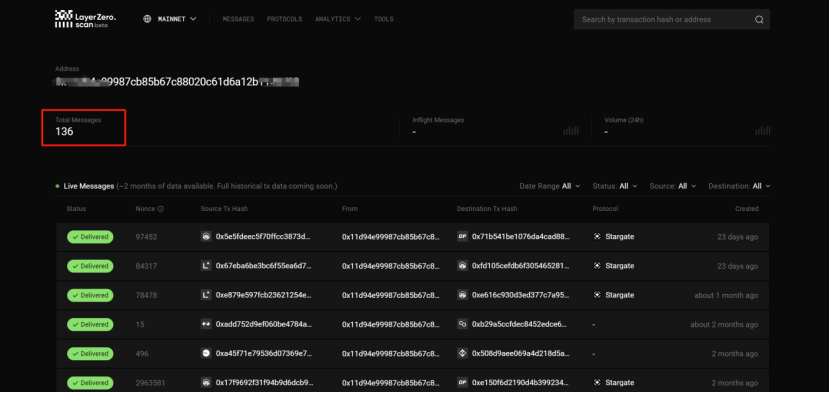829x393 pixels.
Task: Click the partially blurred address heading
Action: coord(178,82)
